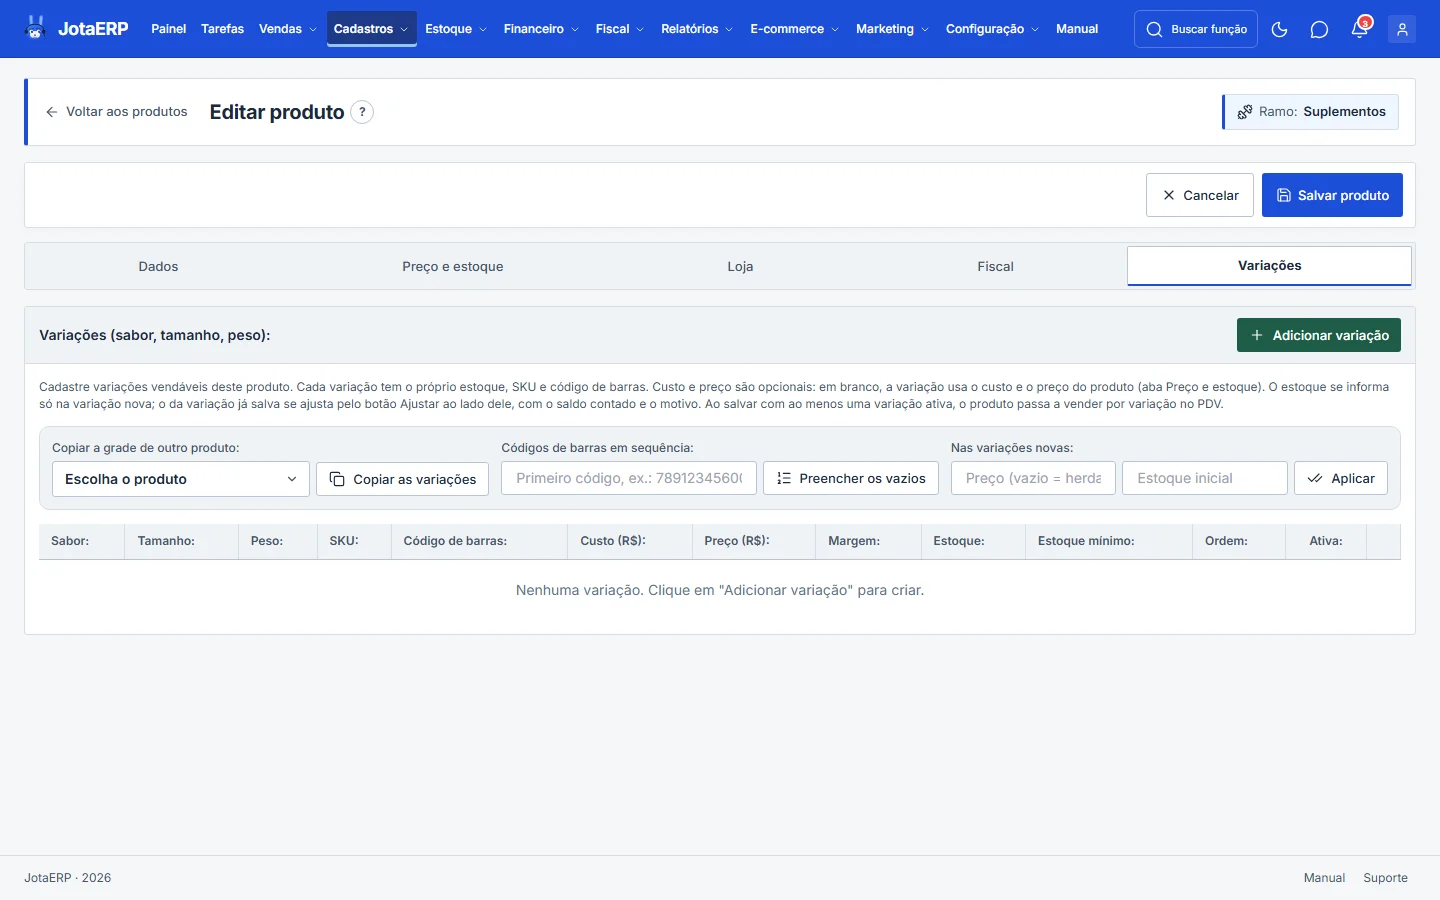Screen dimensions: 1440x900
Task: Switch to the Loja tab
Action: 740,266
